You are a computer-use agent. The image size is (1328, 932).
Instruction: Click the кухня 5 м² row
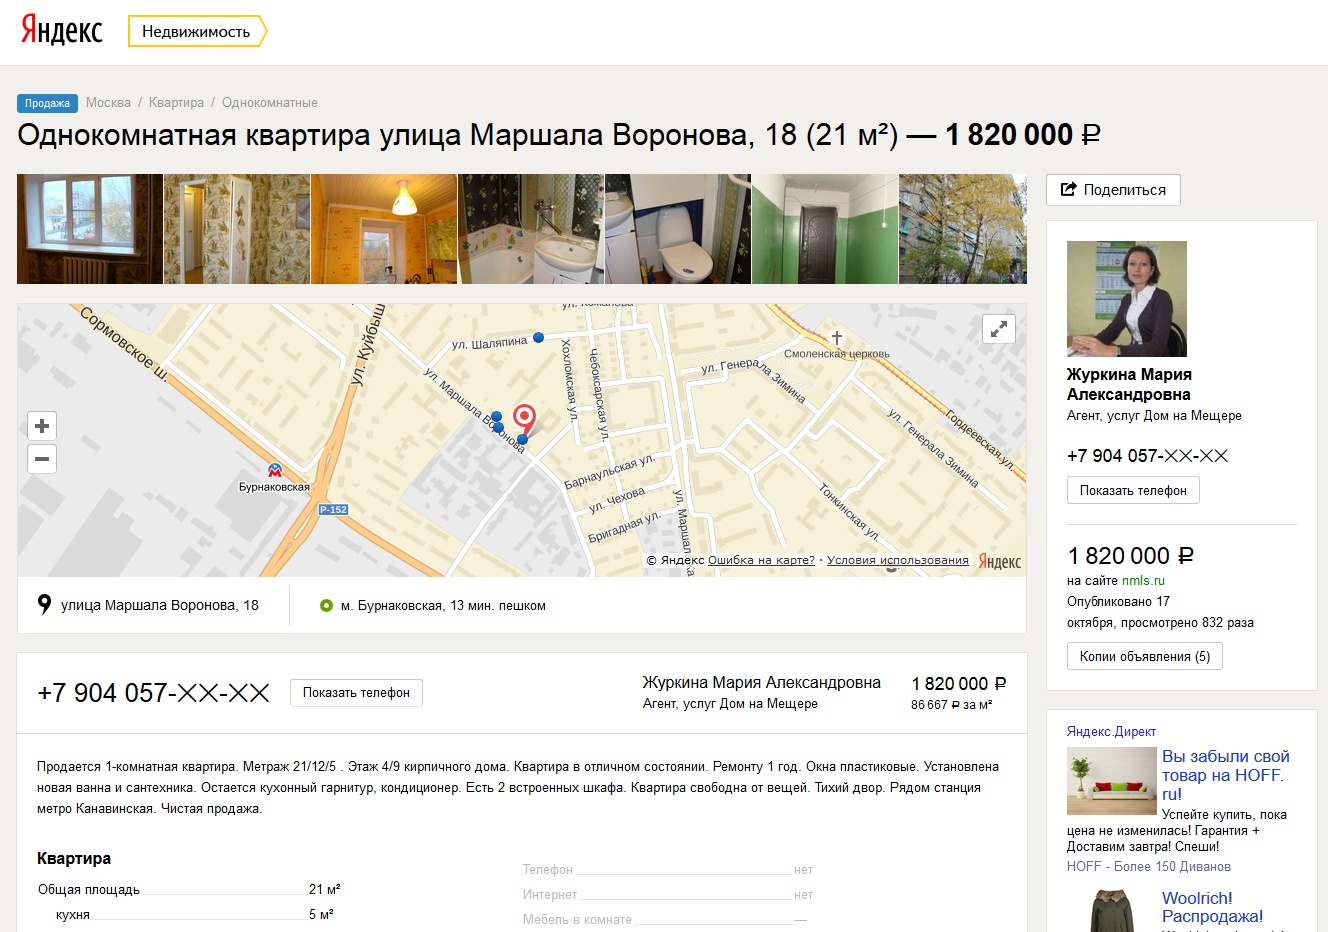pyautogui.click(x=195, y=914)
